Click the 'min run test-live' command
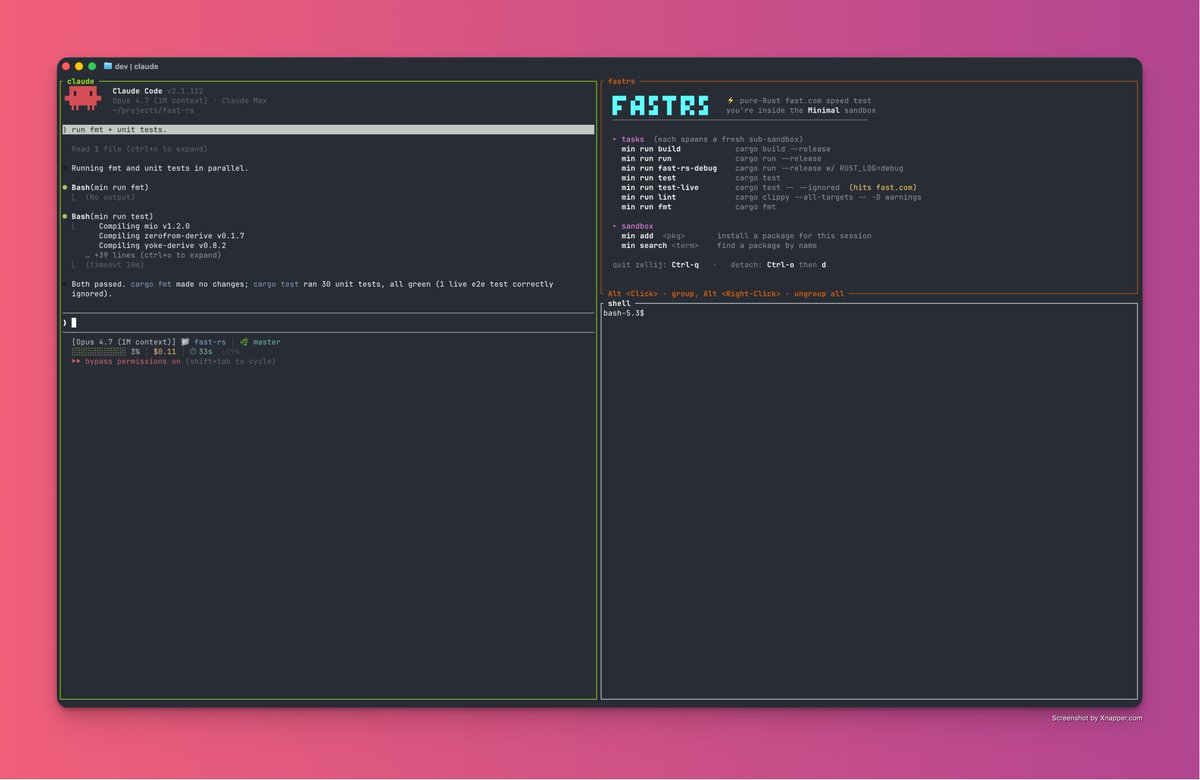1200x780 pixels. (660, 187)
